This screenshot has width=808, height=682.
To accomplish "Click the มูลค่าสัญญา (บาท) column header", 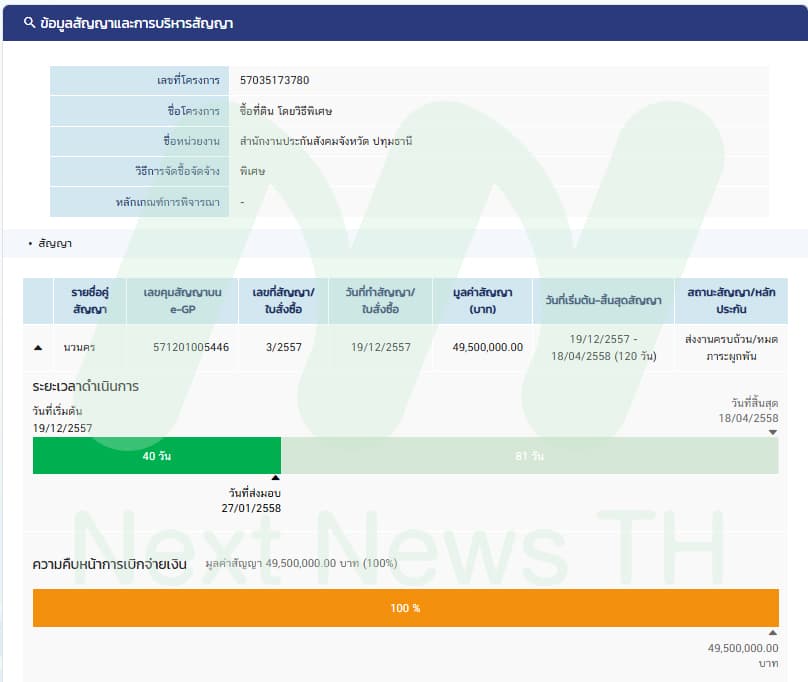I will 483,301.
